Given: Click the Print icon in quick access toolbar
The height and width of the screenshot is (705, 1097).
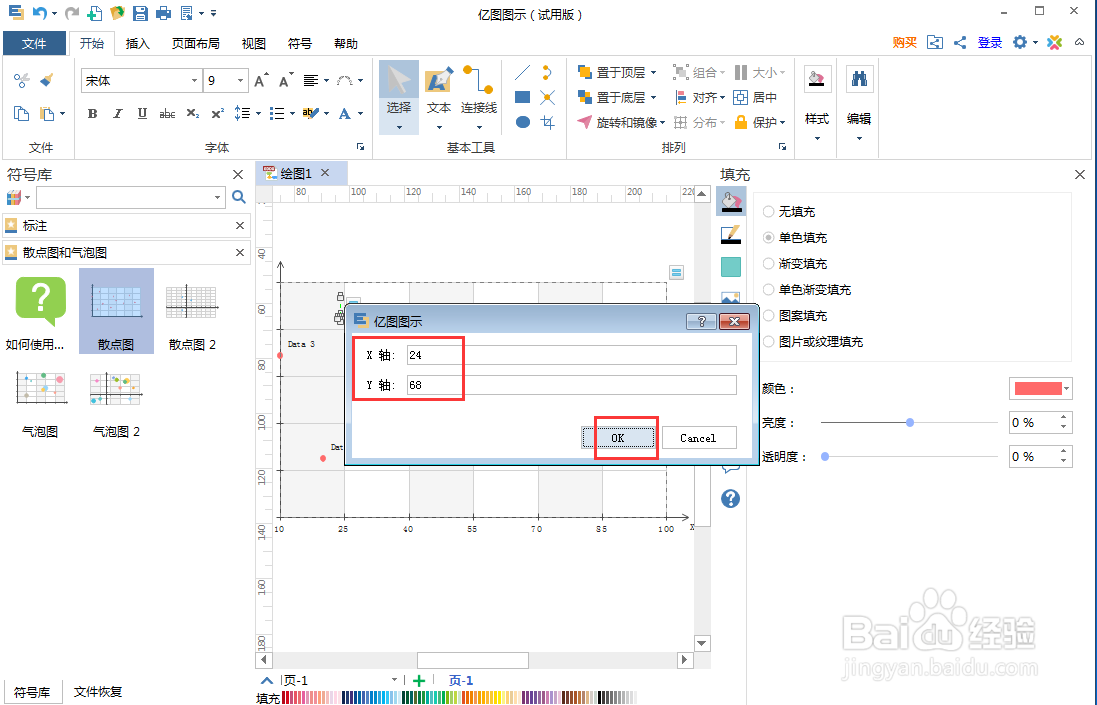Looking at the screenshot, I should click(x=163, y=13).
